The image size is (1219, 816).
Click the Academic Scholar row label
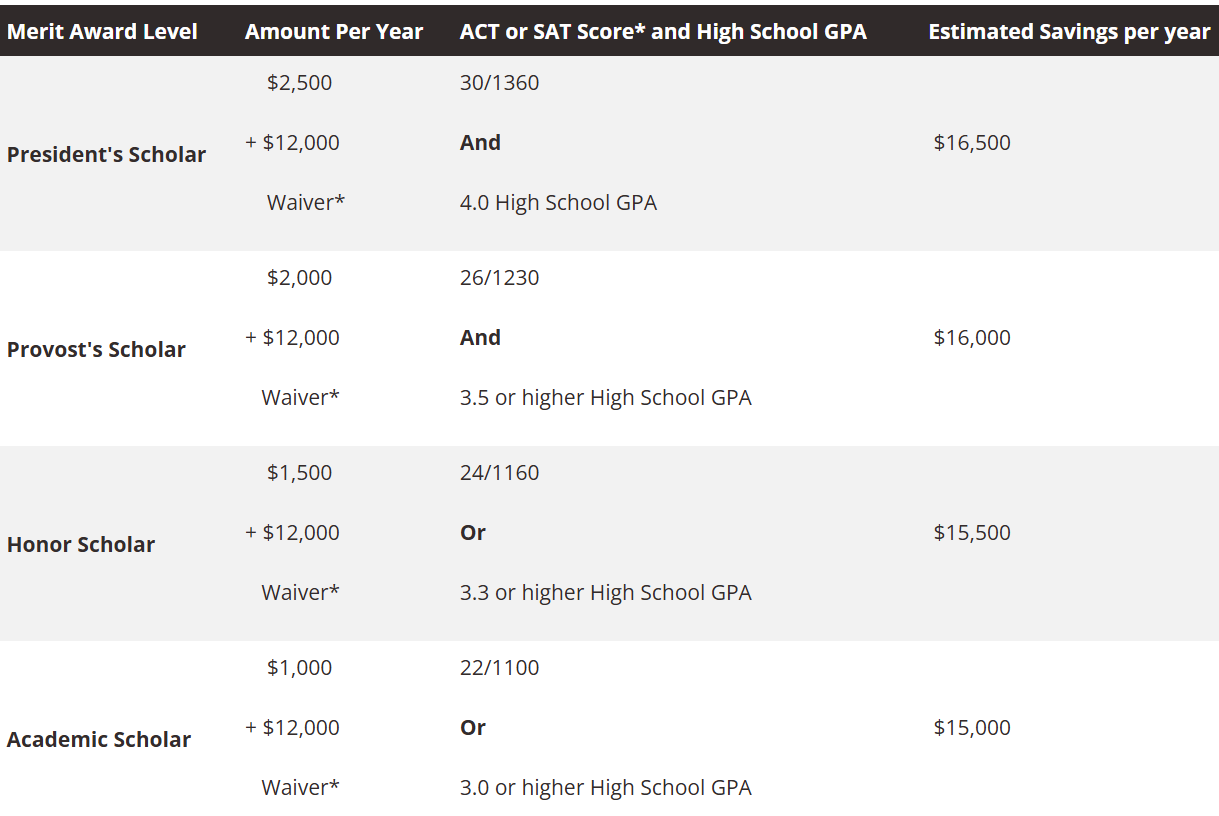99,739
